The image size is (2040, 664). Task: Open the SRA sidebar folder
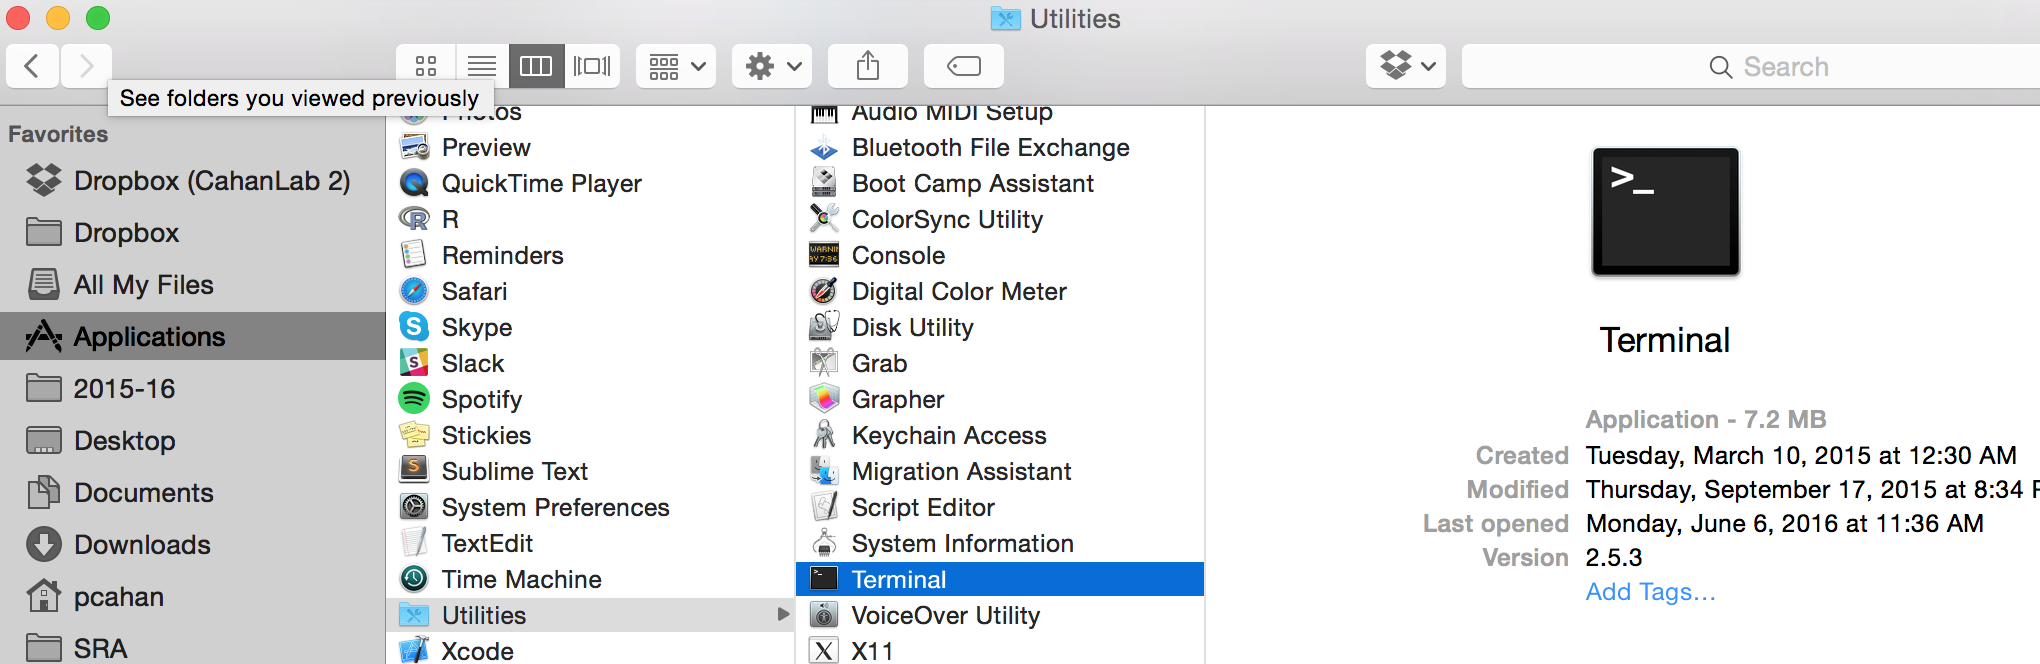(x=193, y=648)
